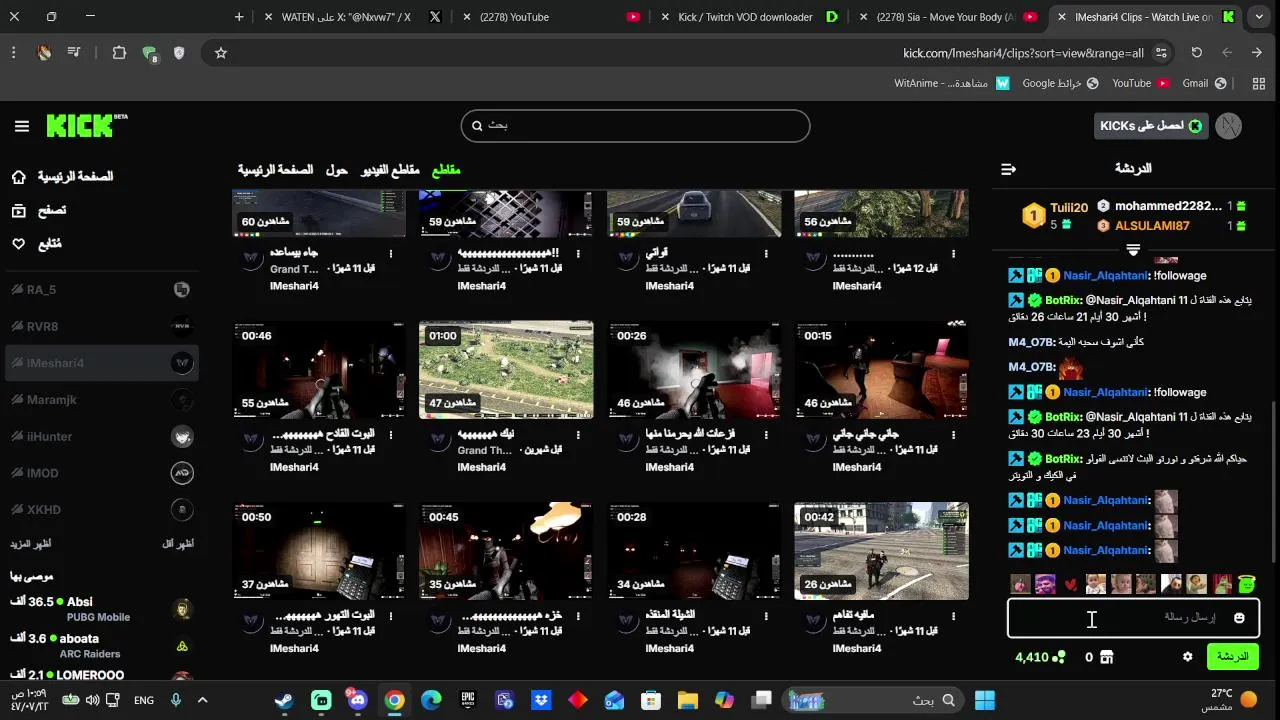Open recommended channel Absi
Viewport: 1280px width, 720px height.
[x=102, y=608]
